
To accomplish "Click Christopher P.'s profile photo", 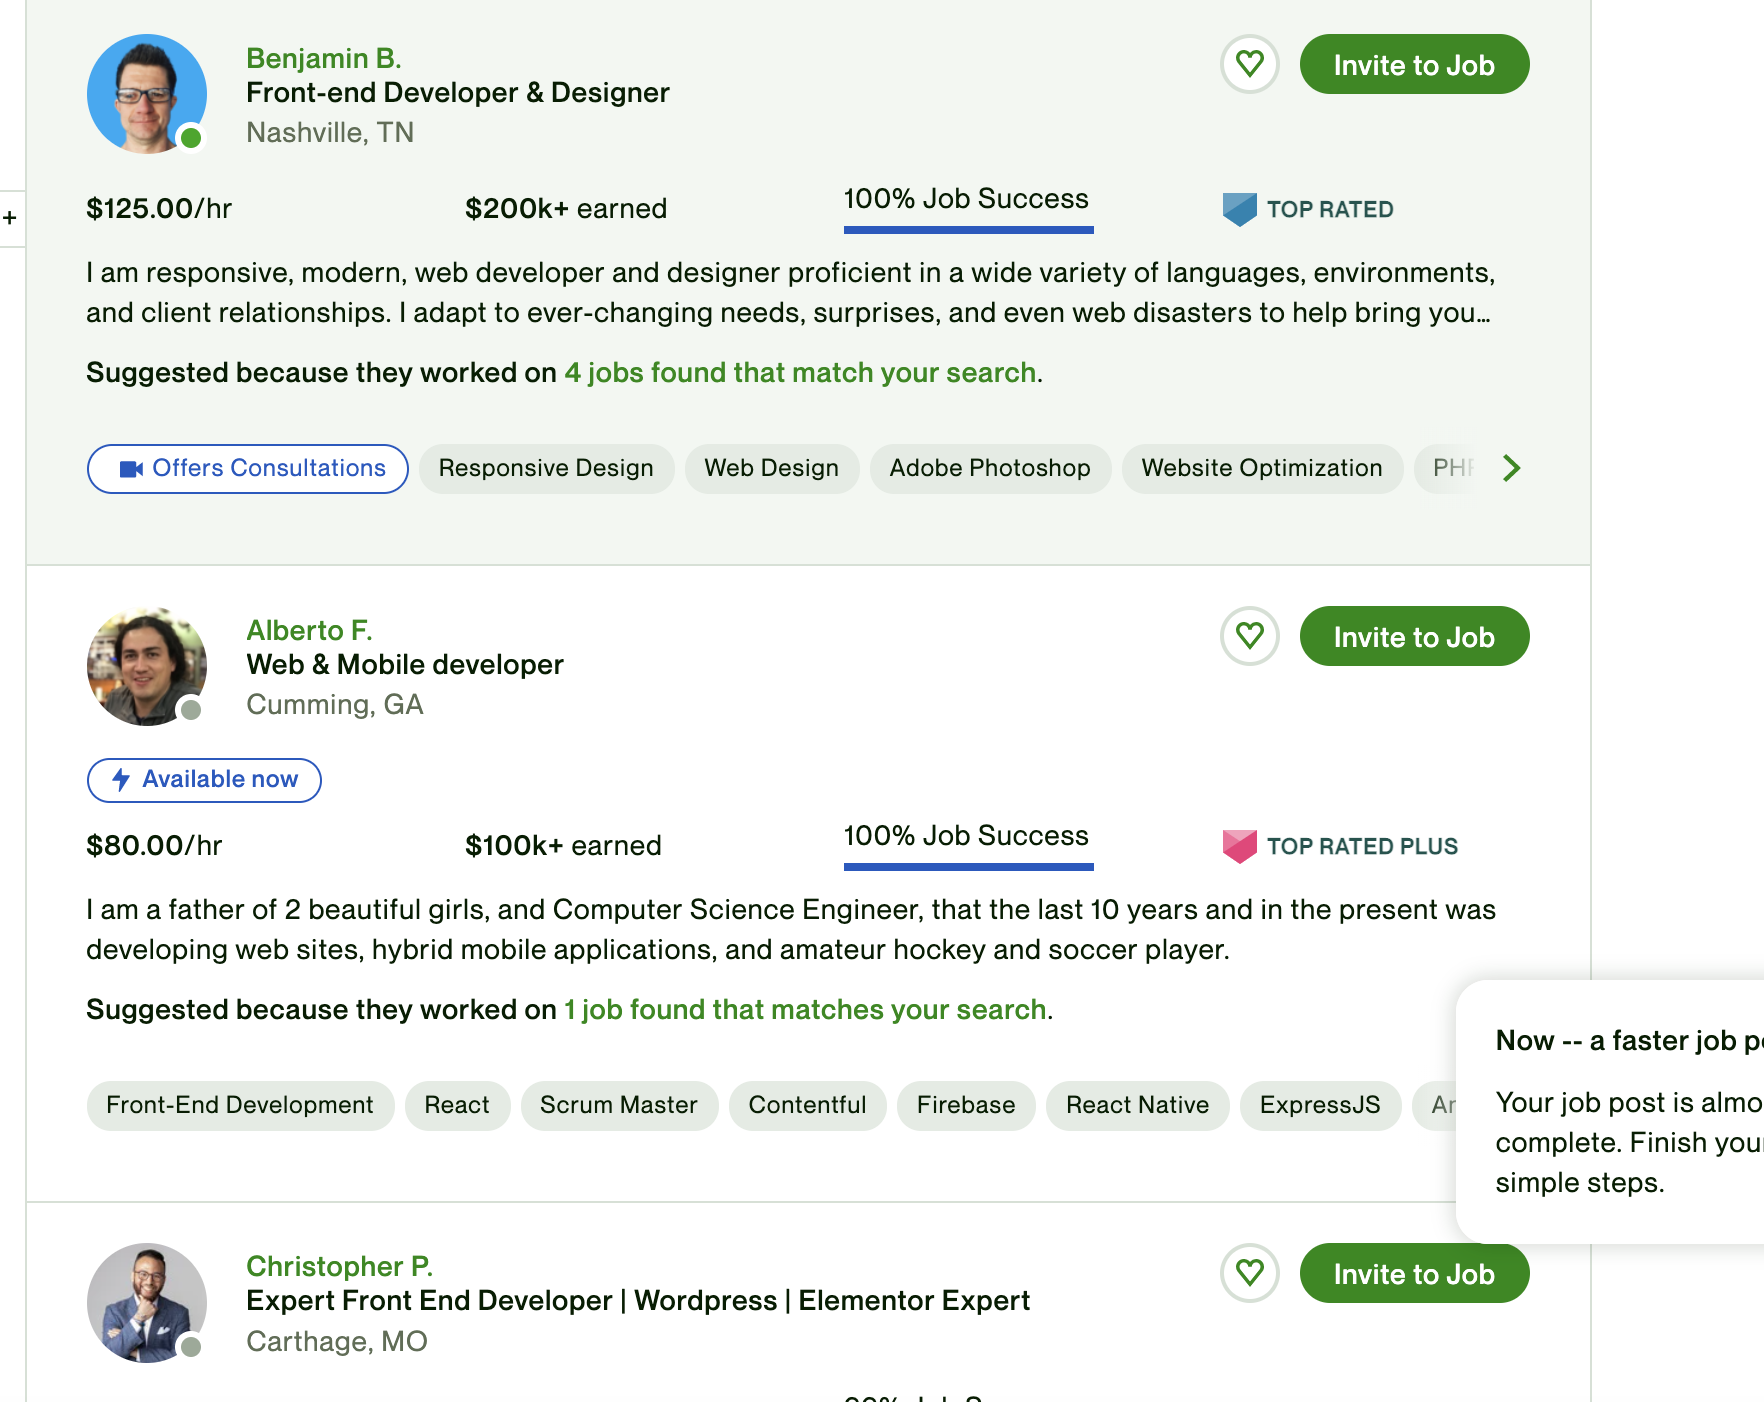I will coord(147,1303).
